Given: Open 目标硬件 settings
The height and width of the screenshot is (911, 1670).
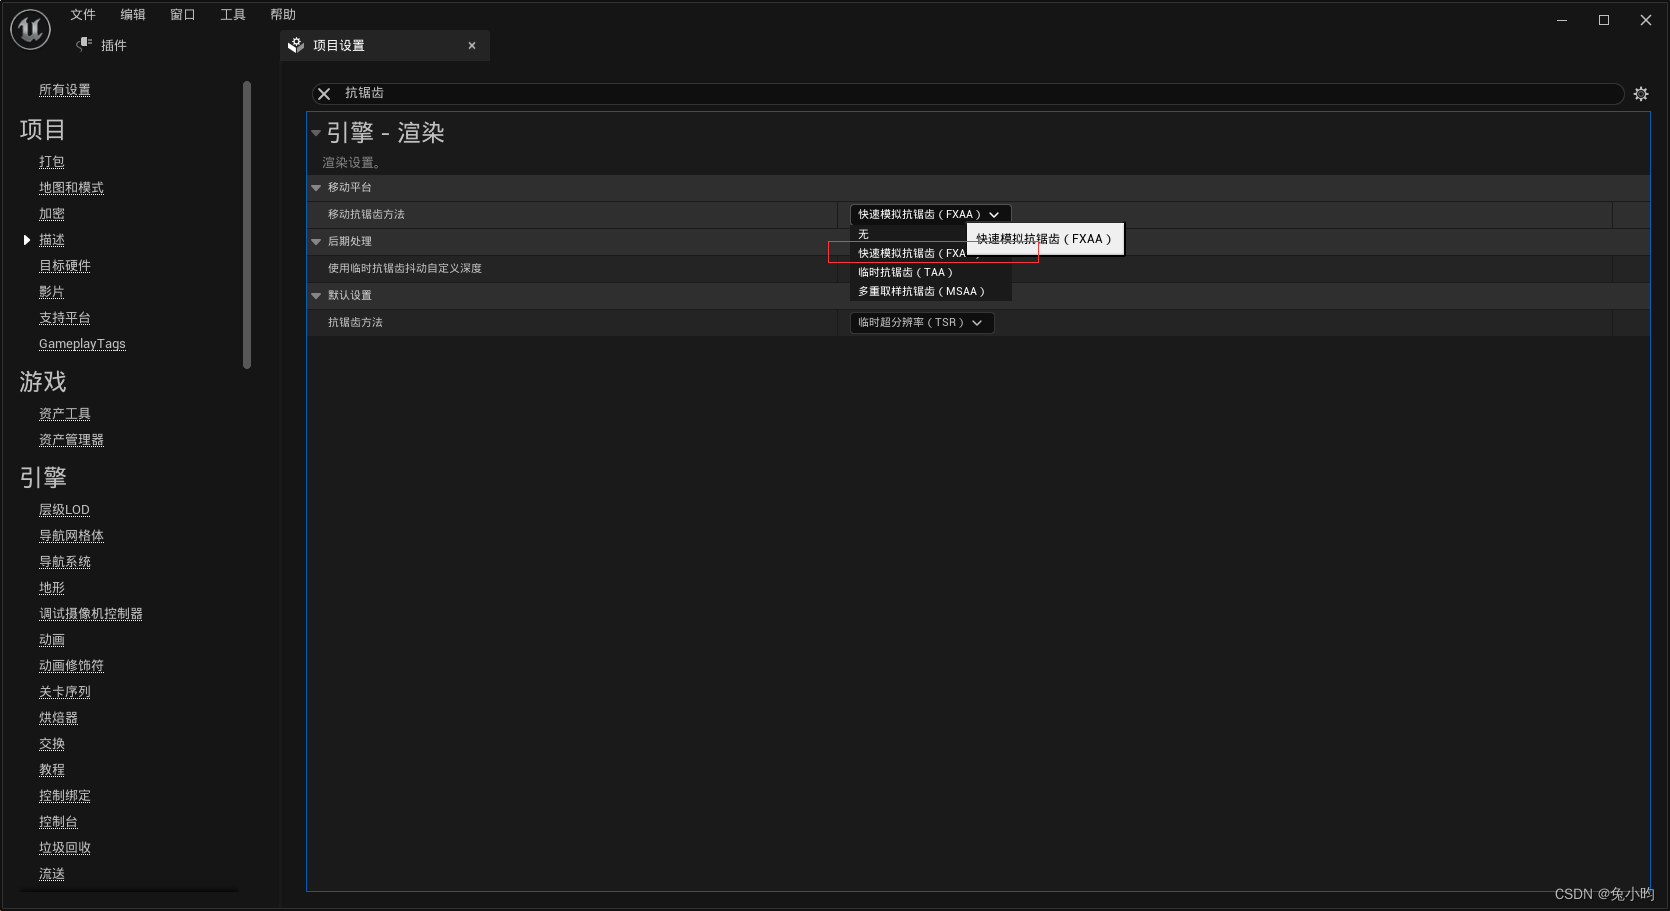Looking at the screenshot, I should [x=65, y=266].
